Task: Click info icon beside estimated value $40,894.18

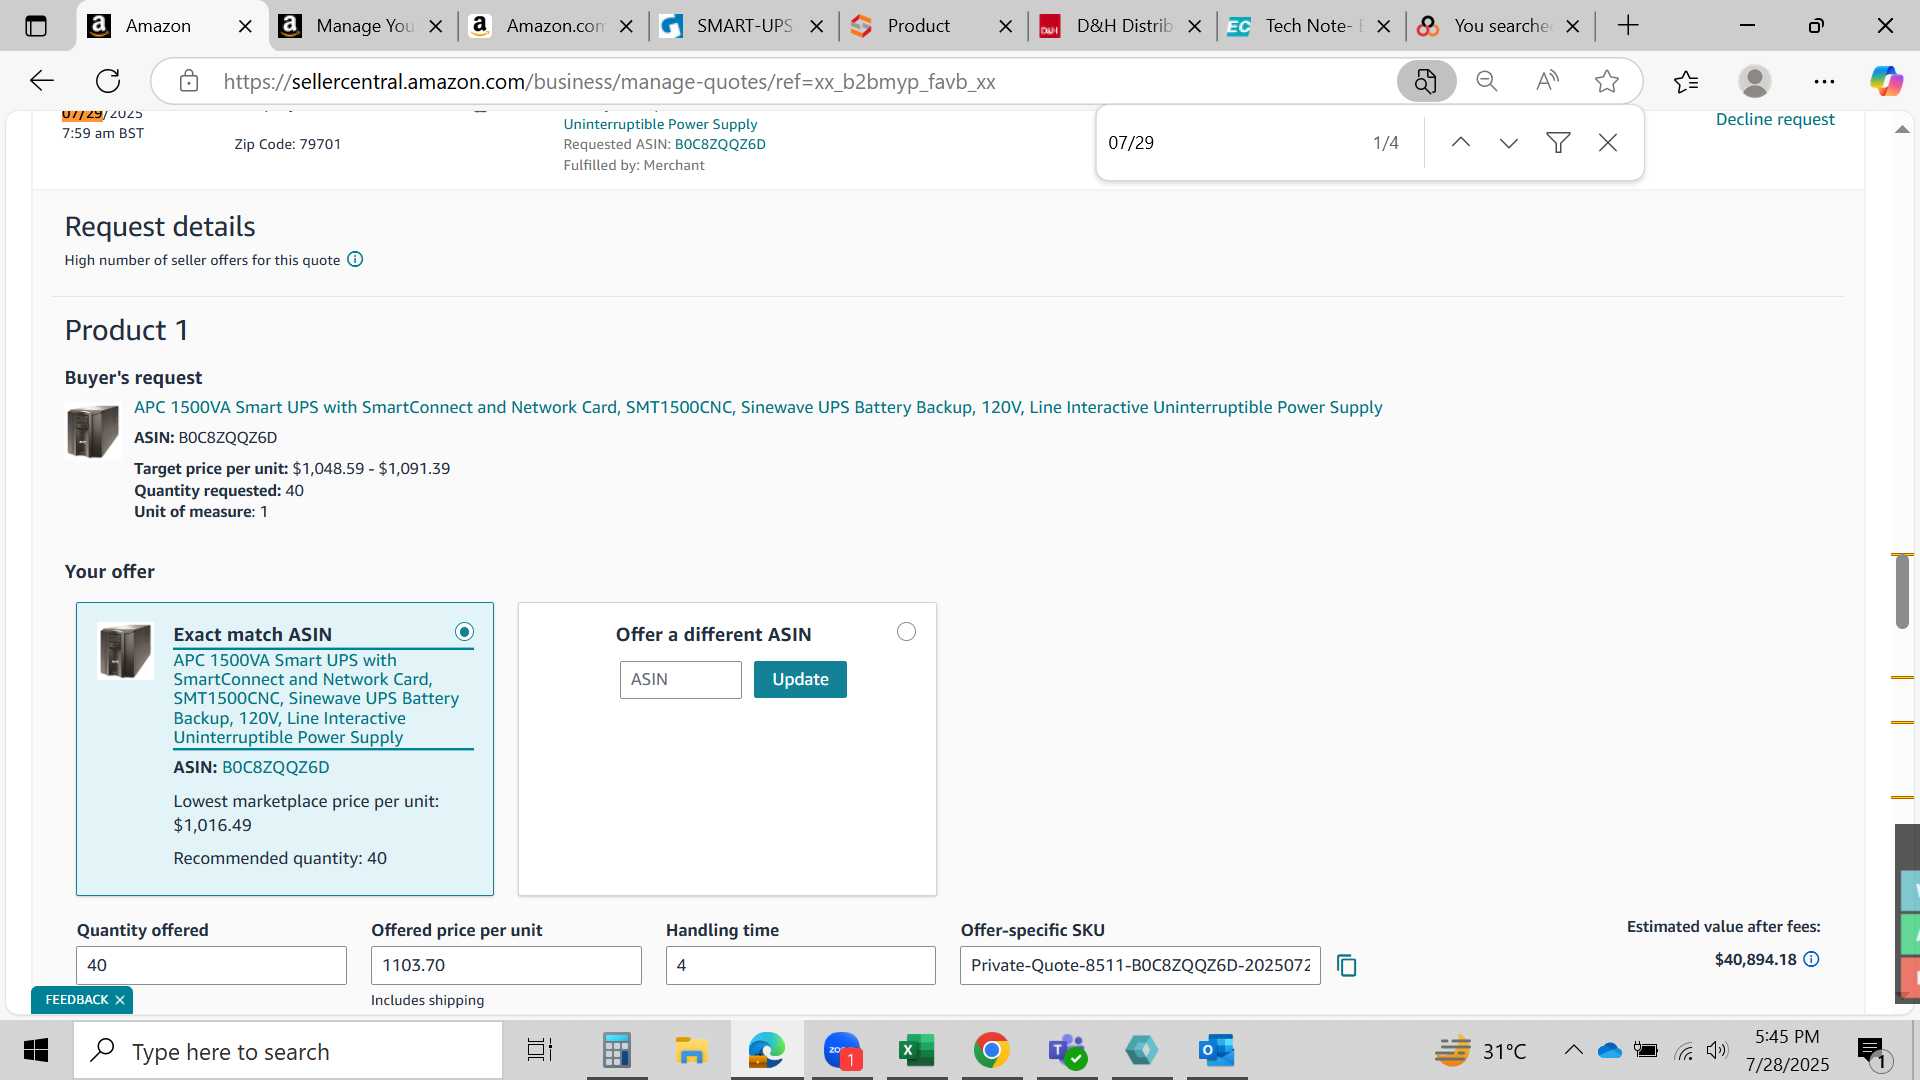Action: click(1811, 959)
